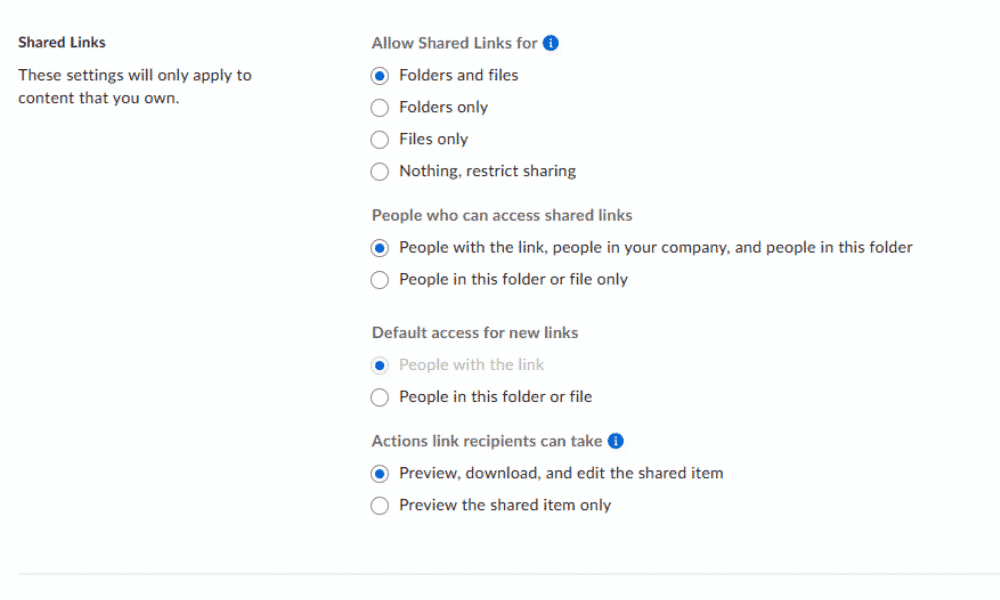Click the 'content that you own' description text

pos(99,98)
